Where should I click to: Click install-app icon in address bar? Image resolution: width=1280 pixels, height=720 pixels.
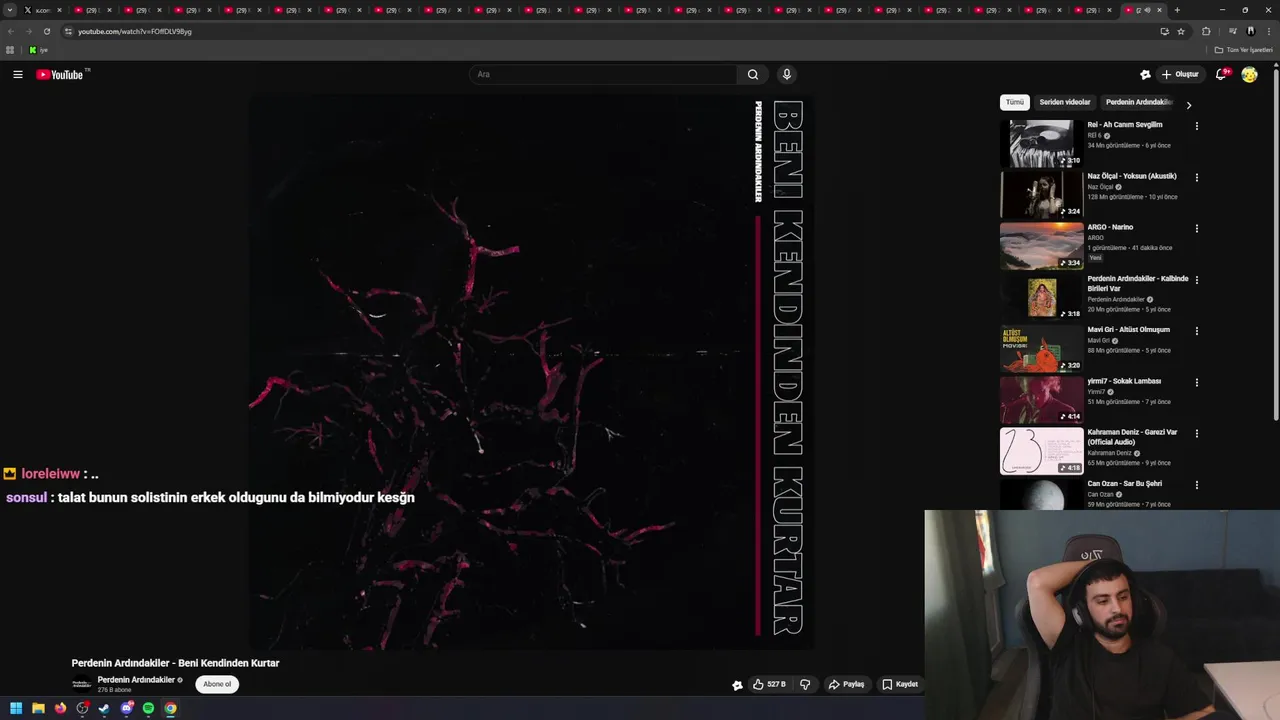pyautogui.click(x=1164, y=31)
